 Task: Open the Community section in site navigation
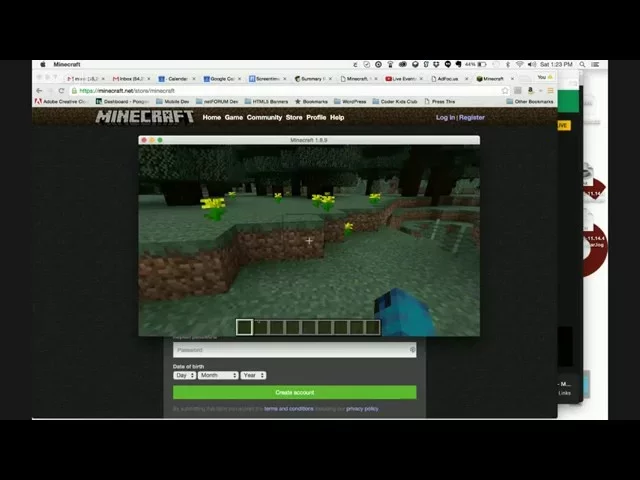pyautogui.click(x=264, y=117)
